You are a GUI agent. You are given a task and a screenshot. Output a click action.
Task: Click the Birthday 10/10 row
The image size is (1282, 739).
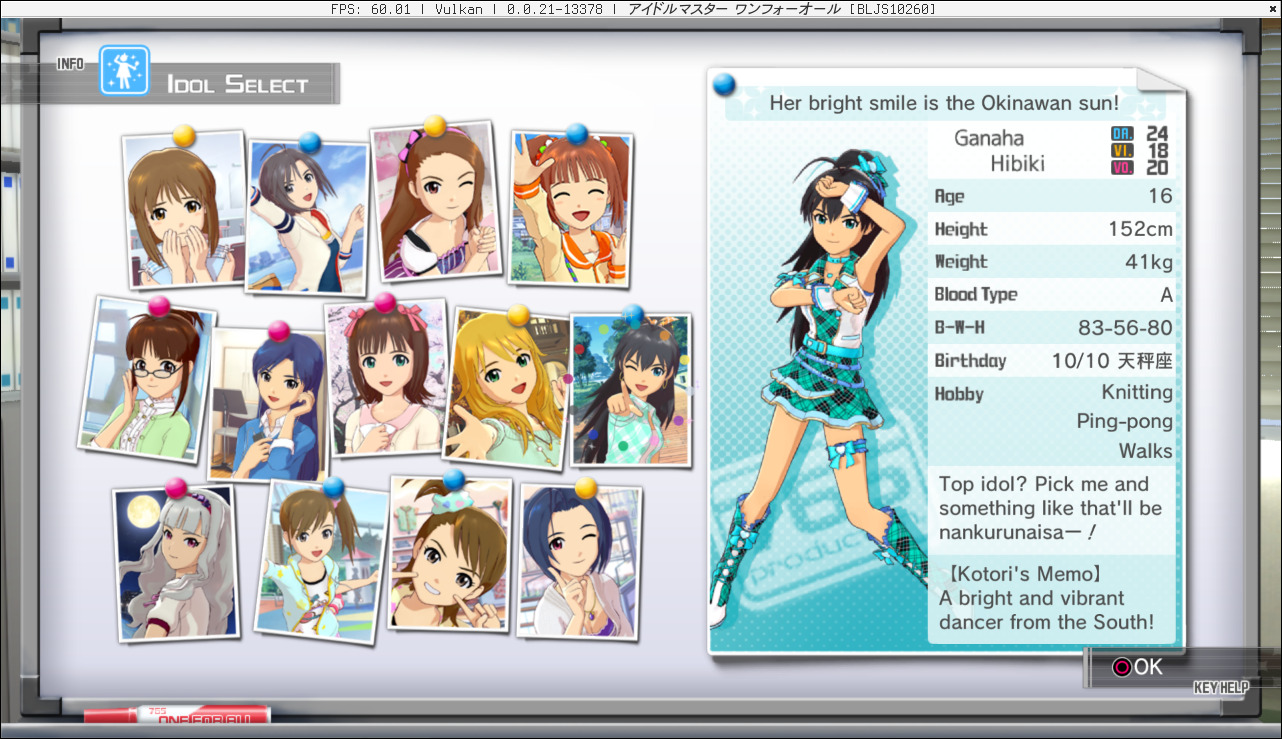click(1052, 360)
